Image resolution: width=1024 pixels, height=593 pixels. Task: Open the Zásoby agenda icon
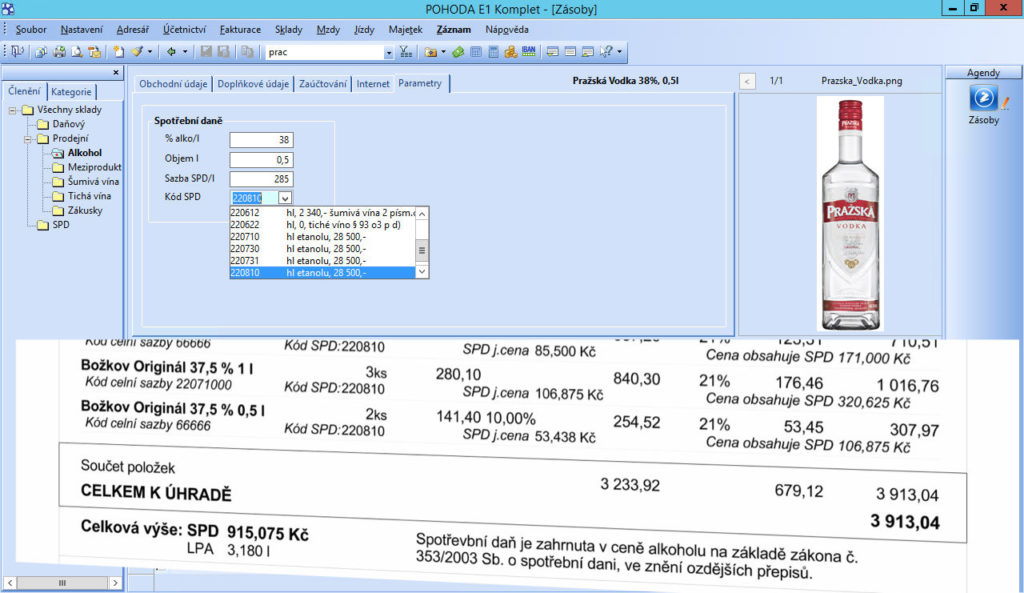(x=983, y=99)
